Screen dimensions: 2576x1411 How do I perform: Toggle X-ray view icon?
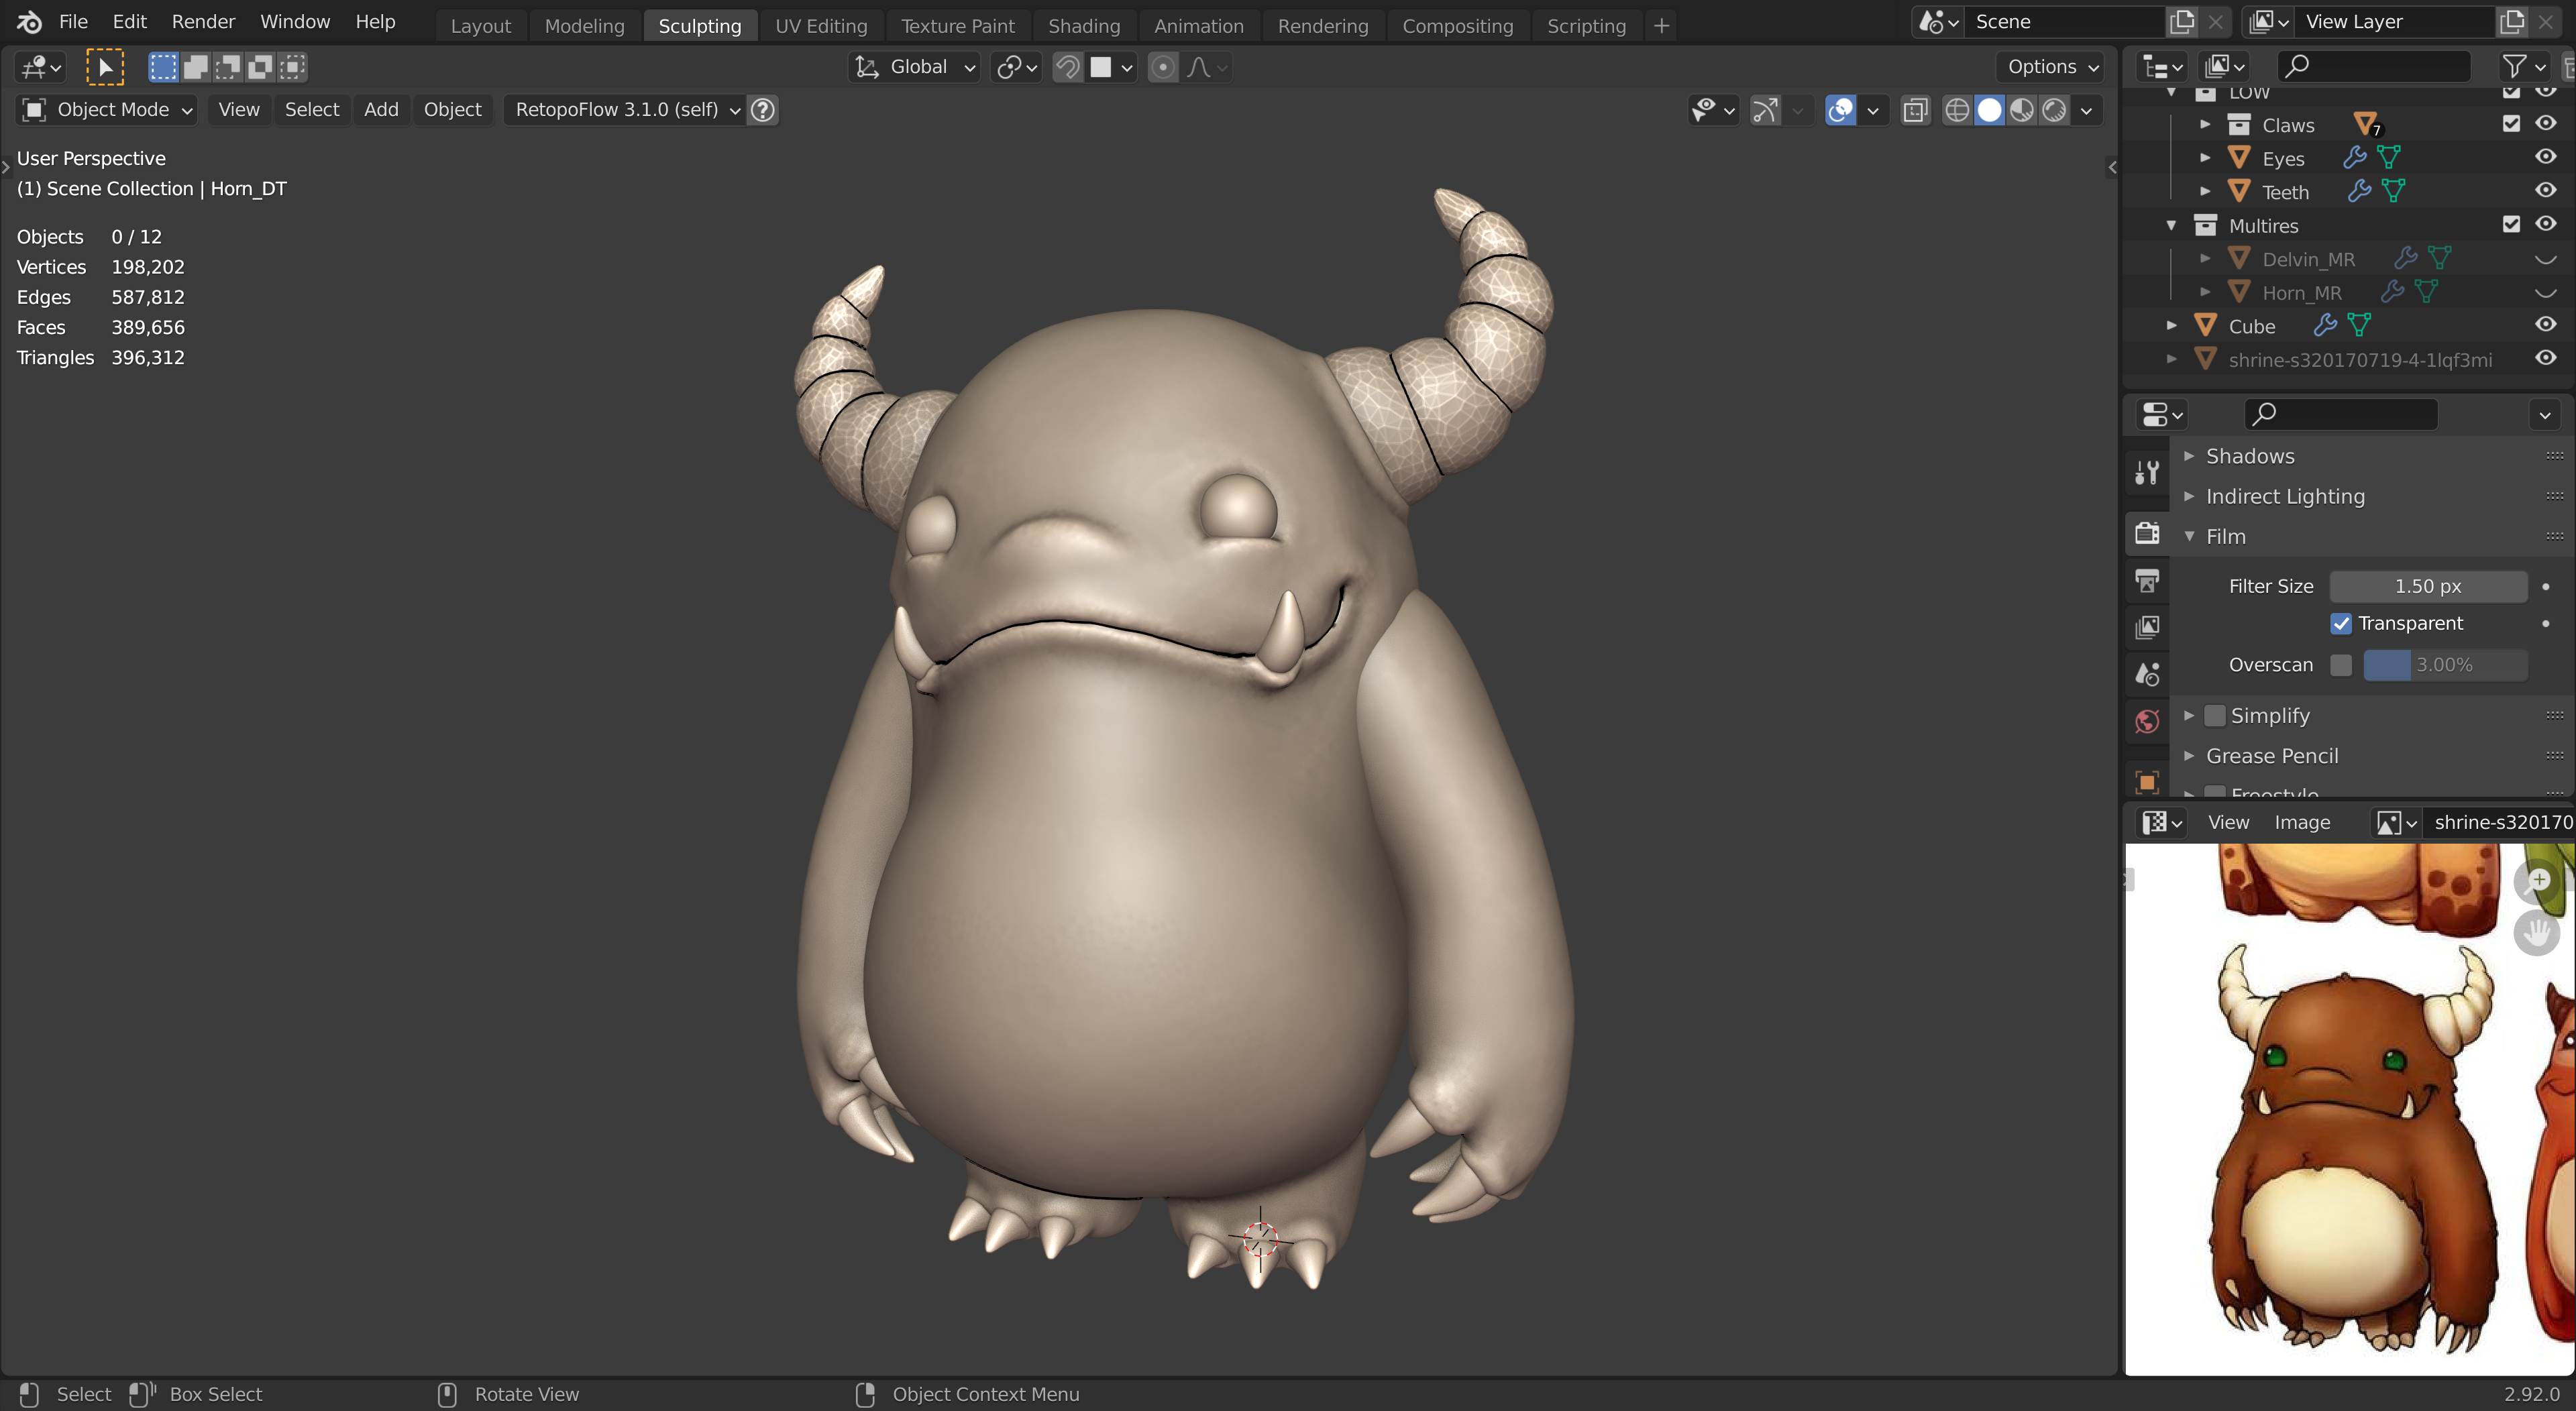pyautogui.click(x=1915, y=110)
